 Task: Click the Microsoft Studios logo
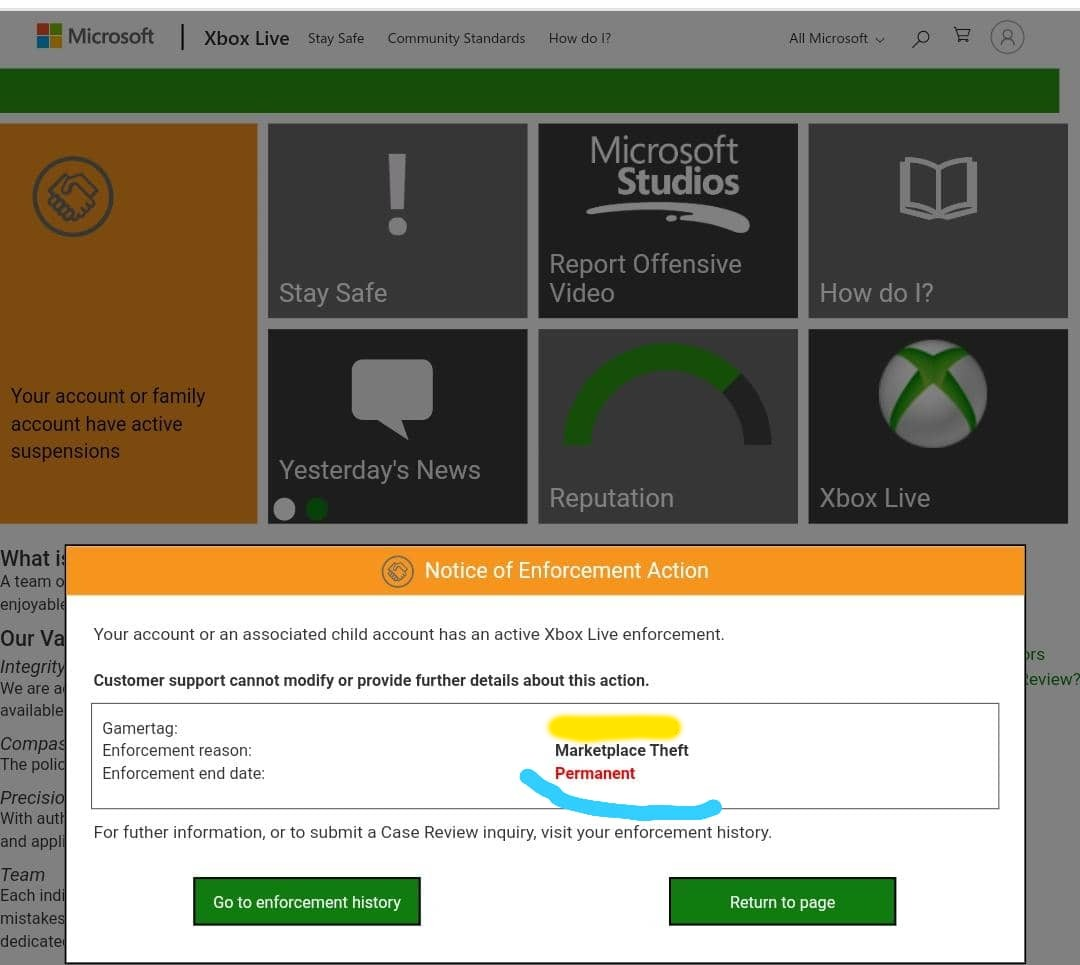pos(667,183)
